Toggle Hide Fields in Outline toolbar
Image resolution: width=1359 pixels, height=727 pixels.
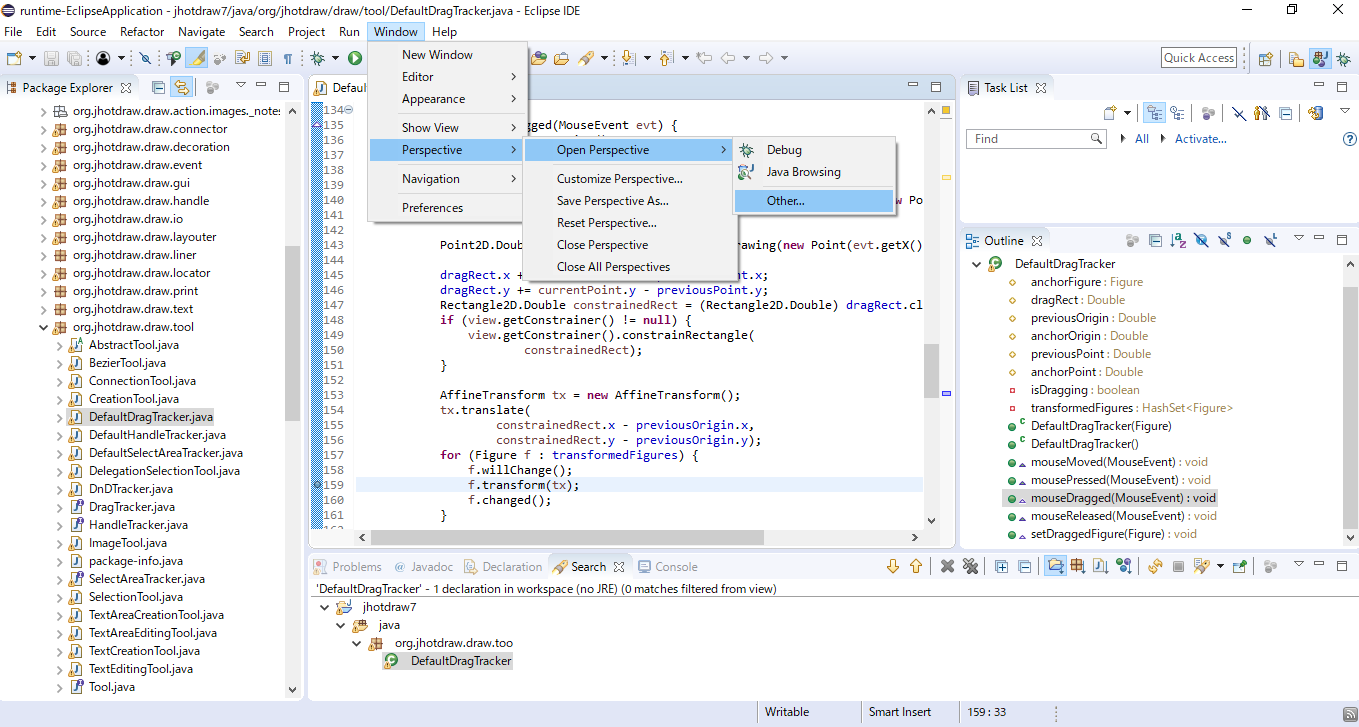tap(1201, 240)
